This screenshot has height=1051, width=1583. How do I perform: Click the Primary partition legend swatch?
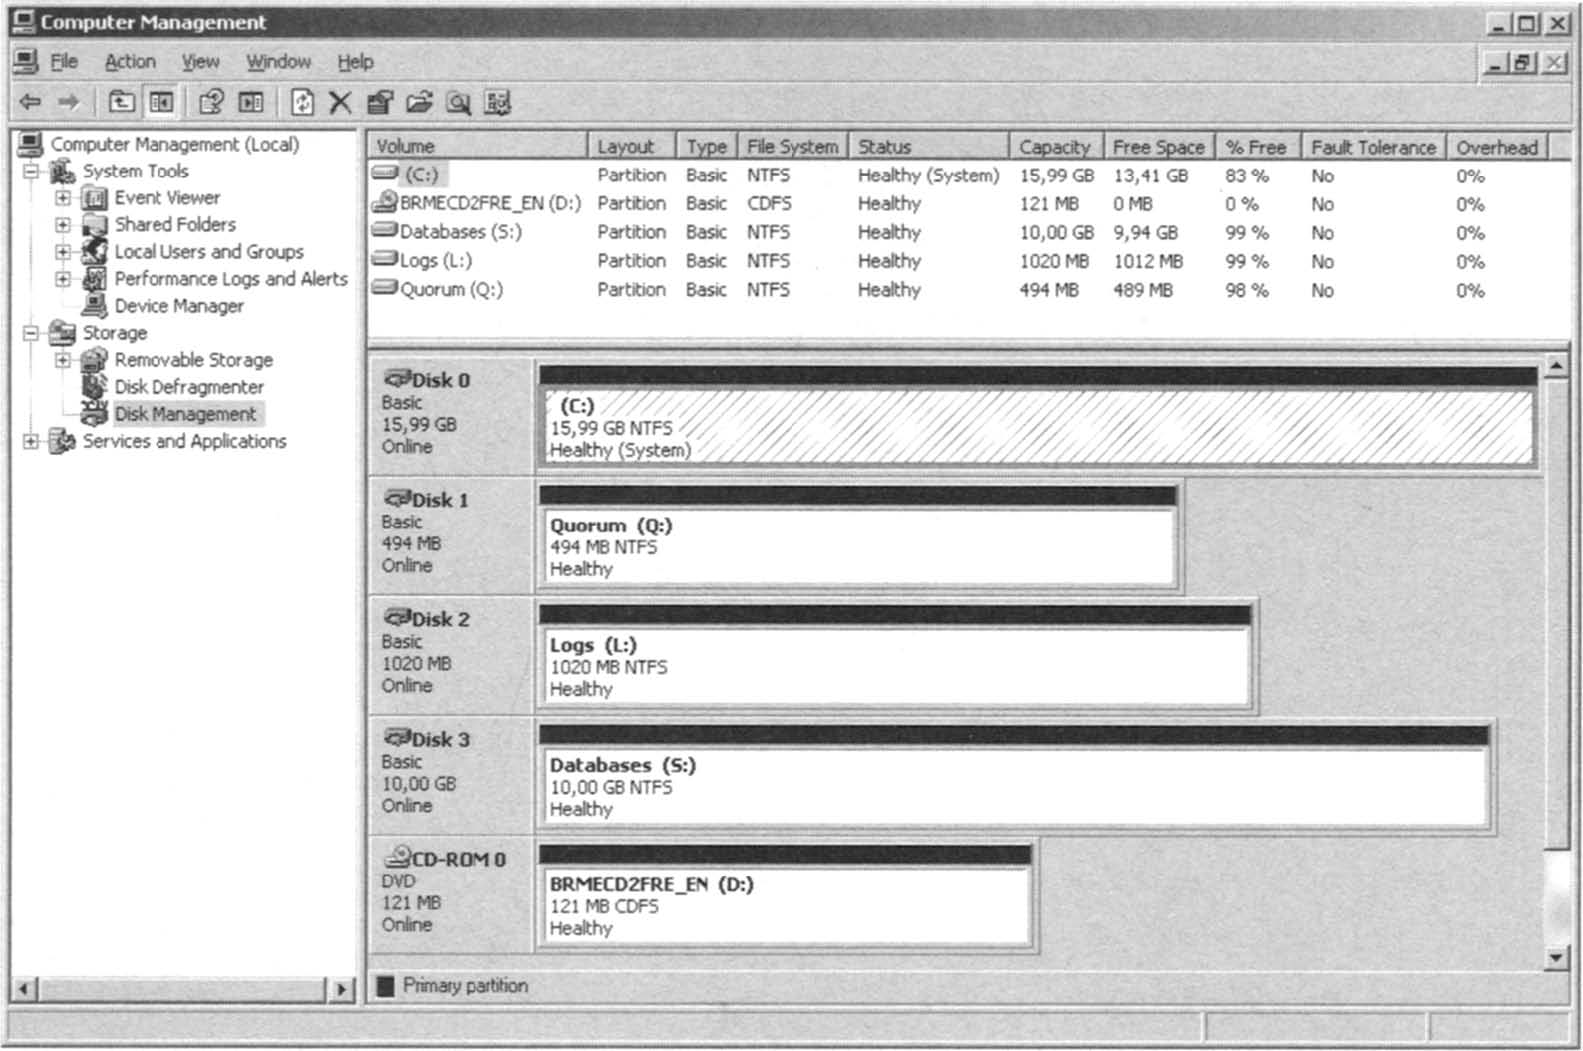pos(385,986)
